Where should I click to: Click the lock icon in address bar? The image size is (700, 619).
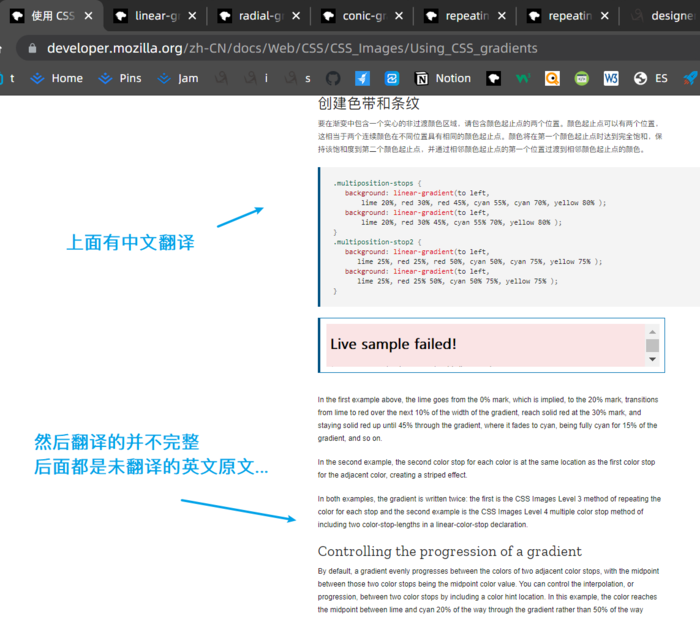click(32, 48)
